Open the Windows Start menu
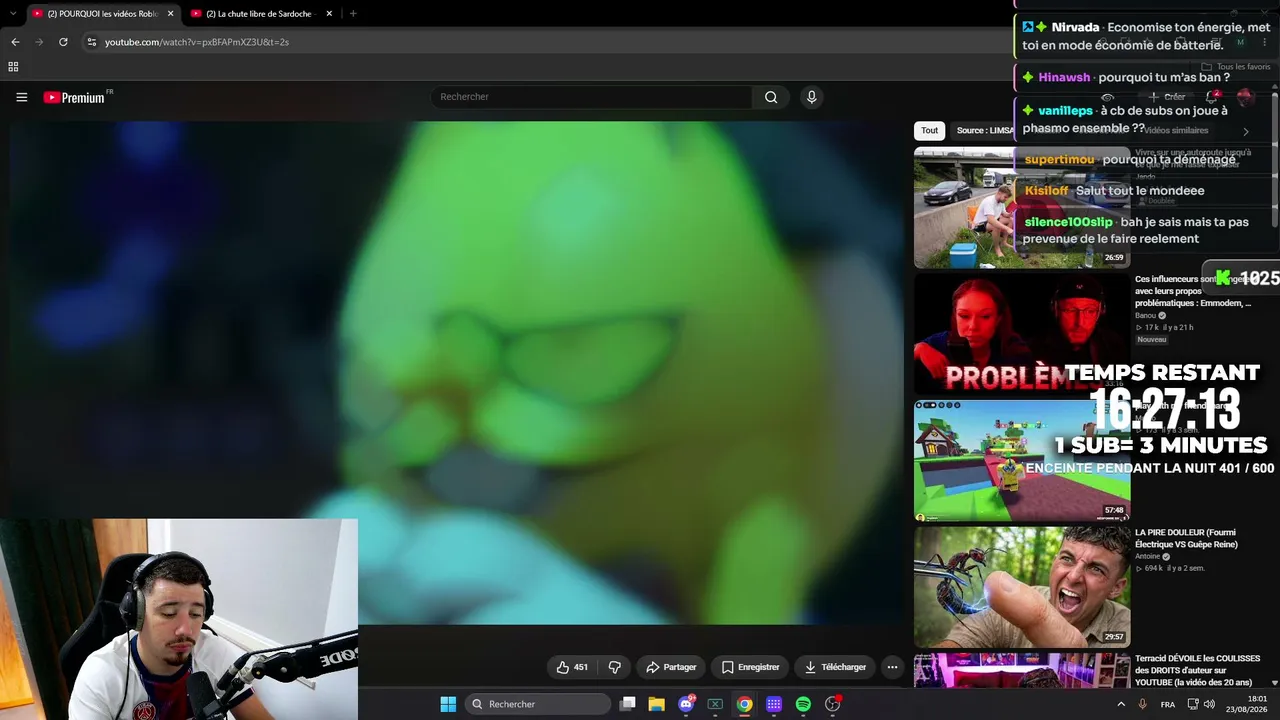 pos(448,704)
